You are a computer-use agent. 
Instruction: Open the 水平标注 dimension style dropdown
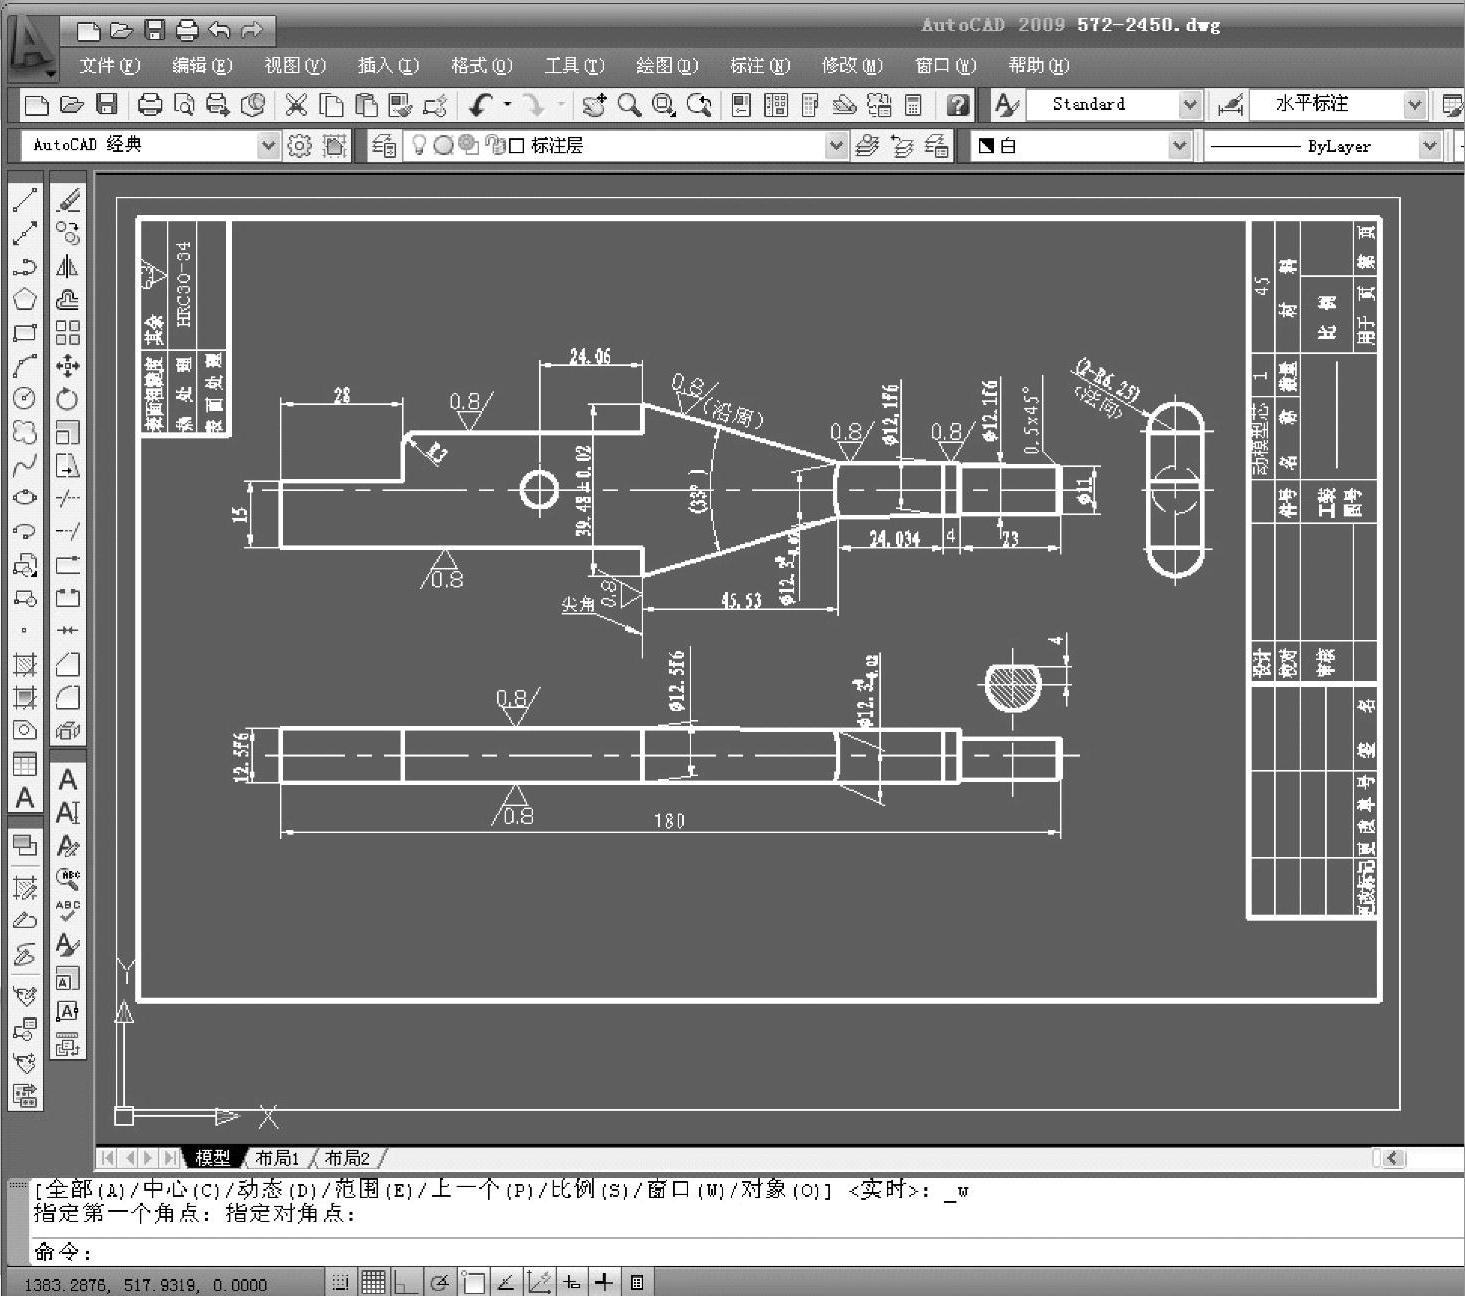pyautogui.click(x=1414, y=104)
